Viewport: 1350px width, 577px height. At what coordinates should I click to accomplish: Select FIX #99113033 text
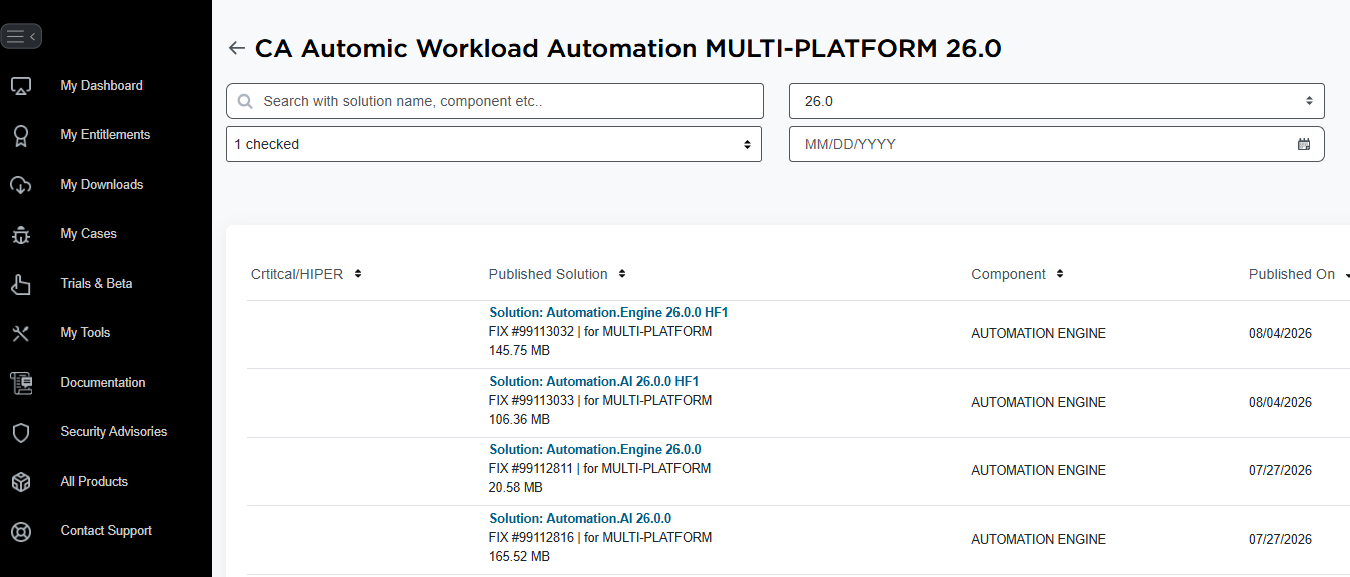coord(531,401)
